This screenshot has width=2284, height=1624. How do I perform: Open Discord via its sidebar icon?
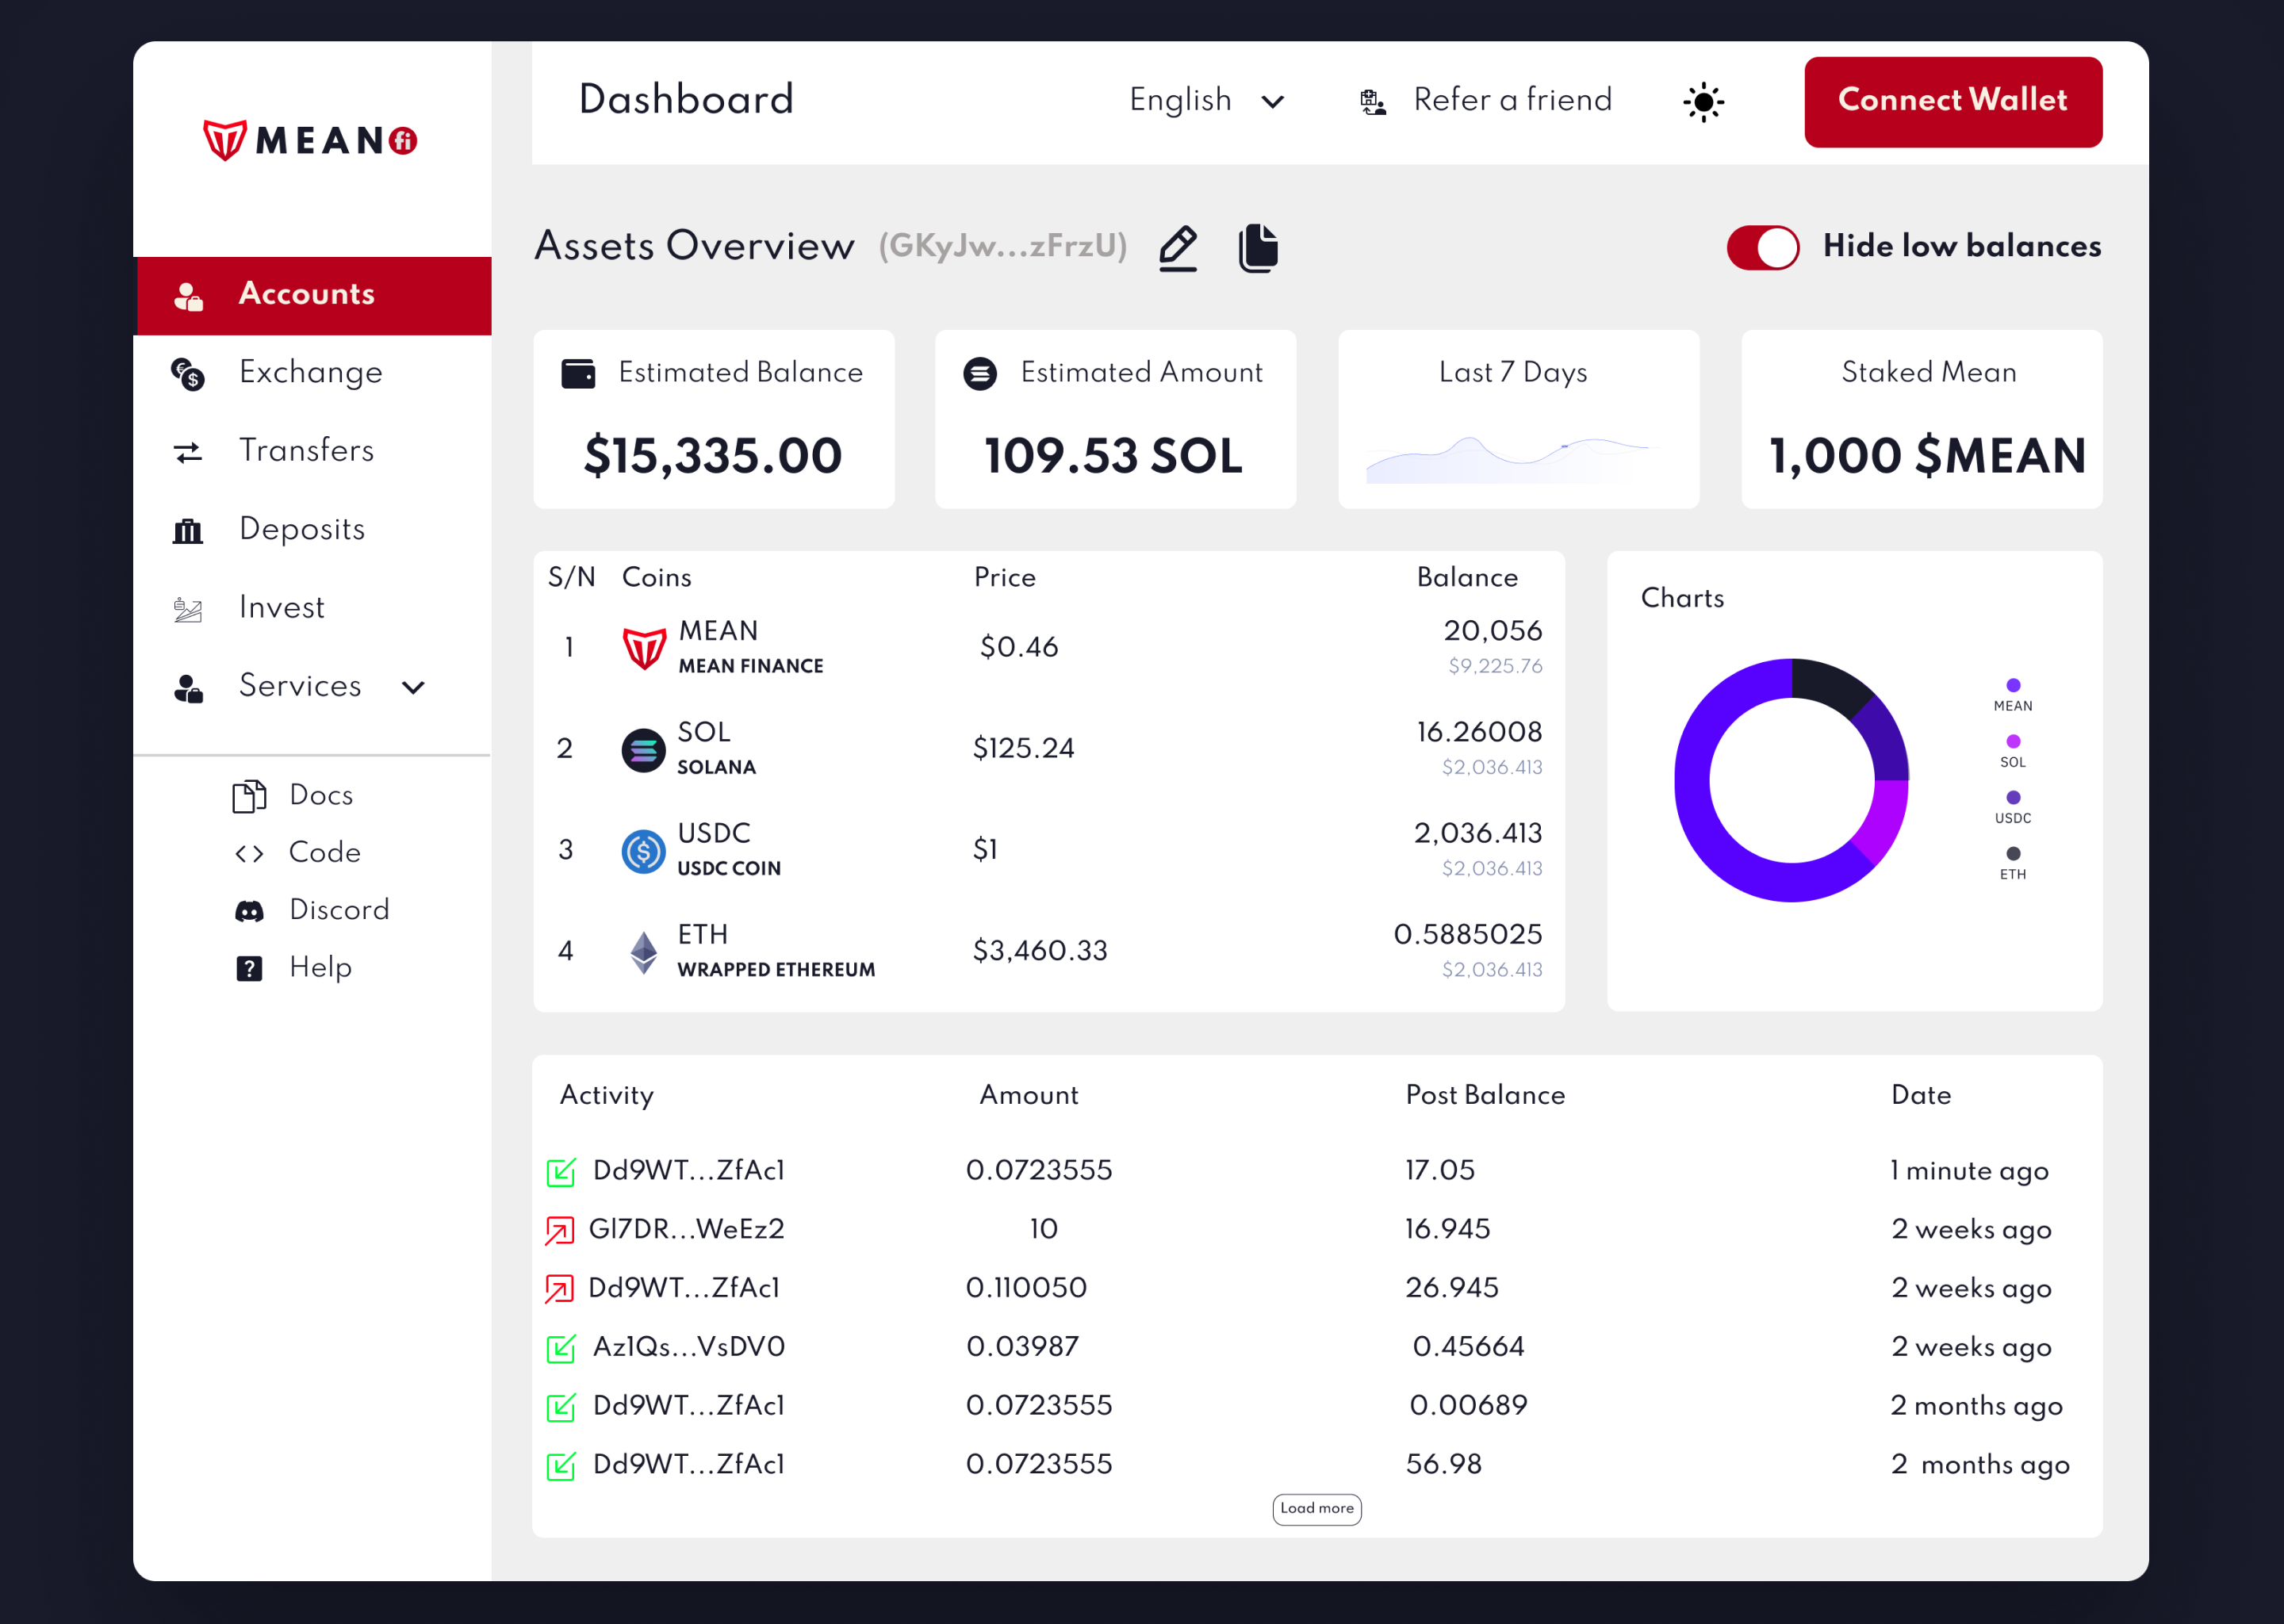click(249, 911)
